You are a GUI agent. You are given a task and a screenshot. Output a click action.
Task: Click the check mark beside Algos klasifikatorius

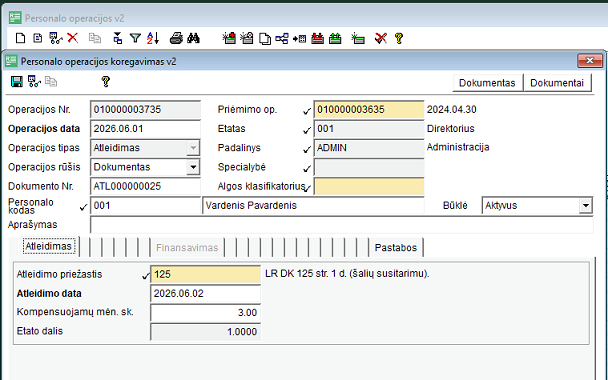(x=308, y=188)
